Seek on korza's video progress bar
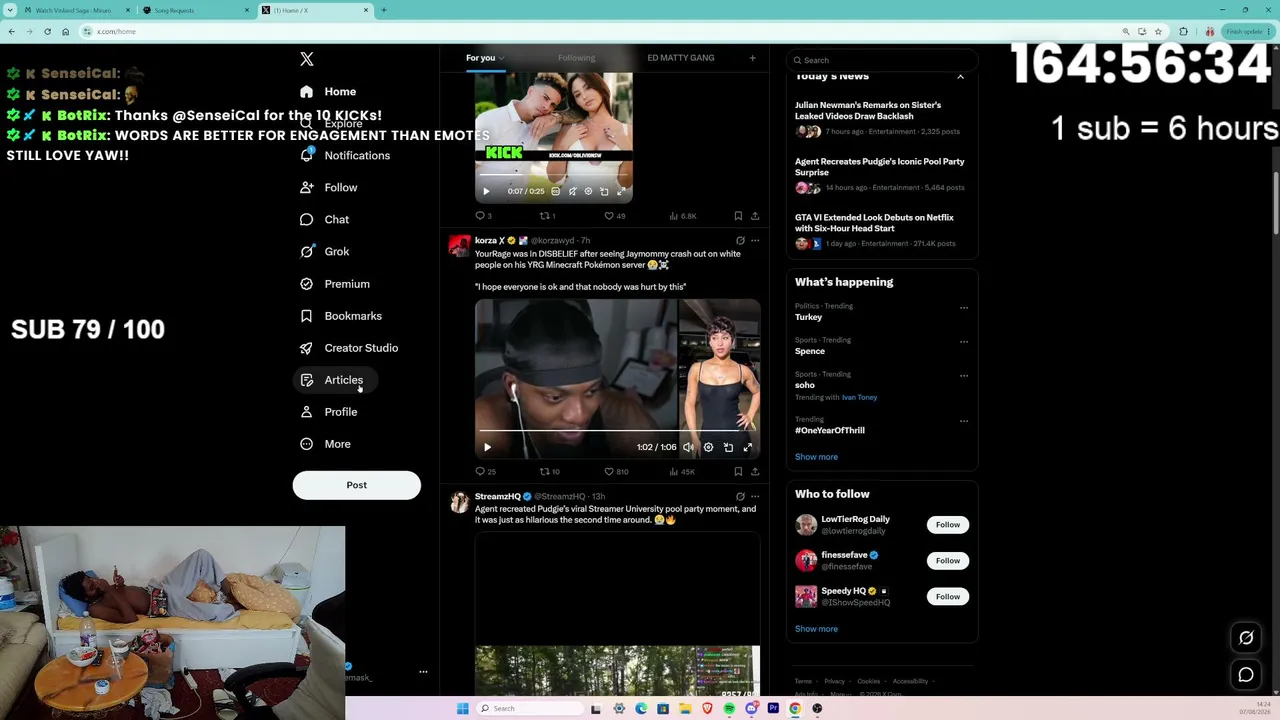 pyautogui.click(x=617, y=433)
